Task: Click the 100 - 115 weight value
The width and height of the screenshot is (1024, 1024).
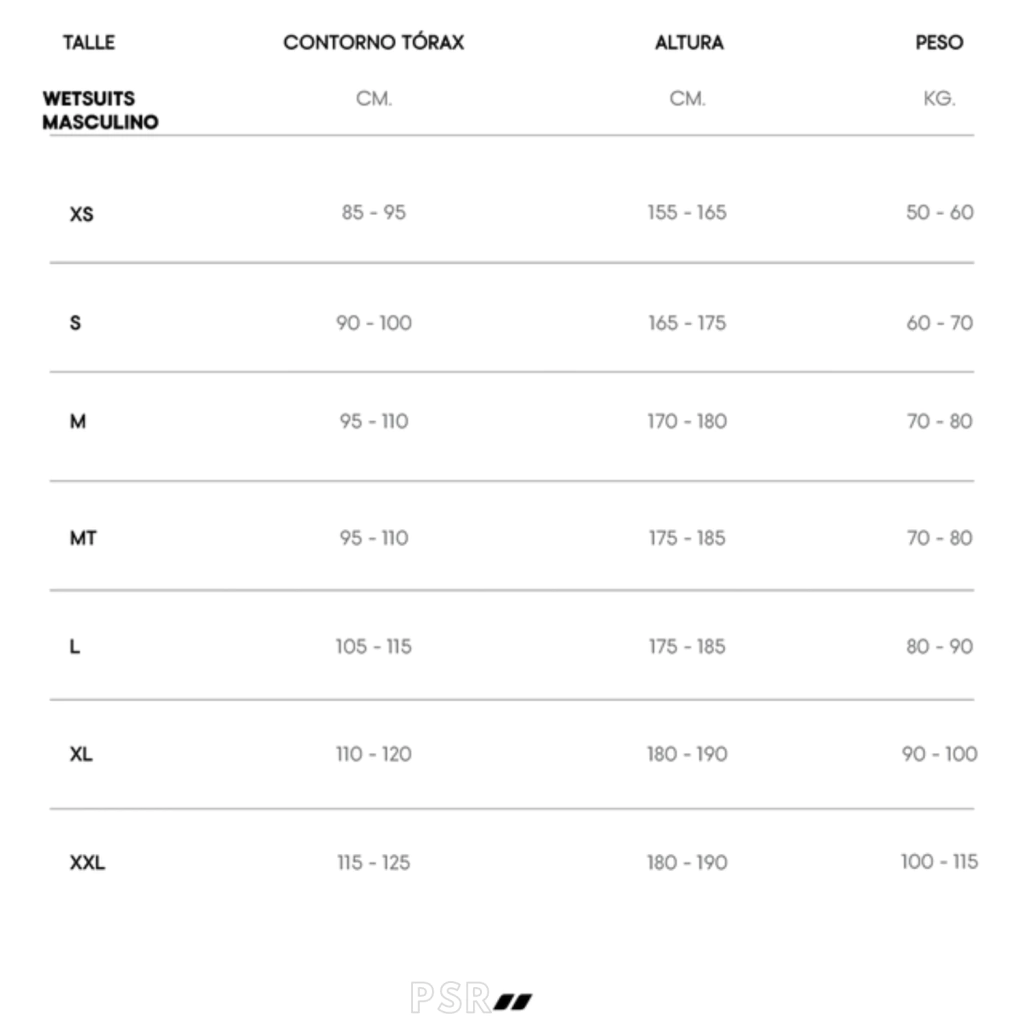Action: click(939, 862)
